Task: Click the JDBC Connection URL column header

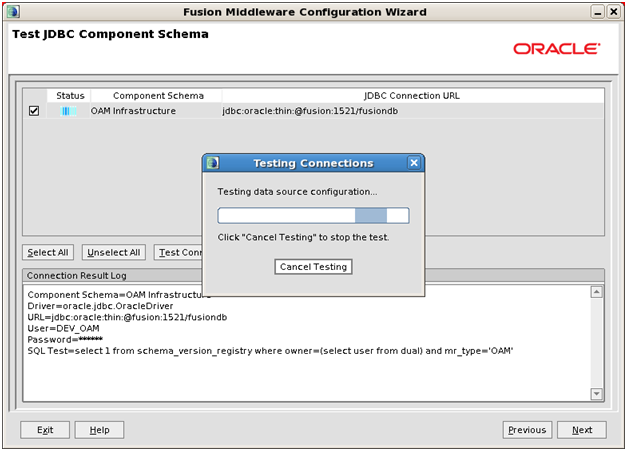Action: (412, 96)
